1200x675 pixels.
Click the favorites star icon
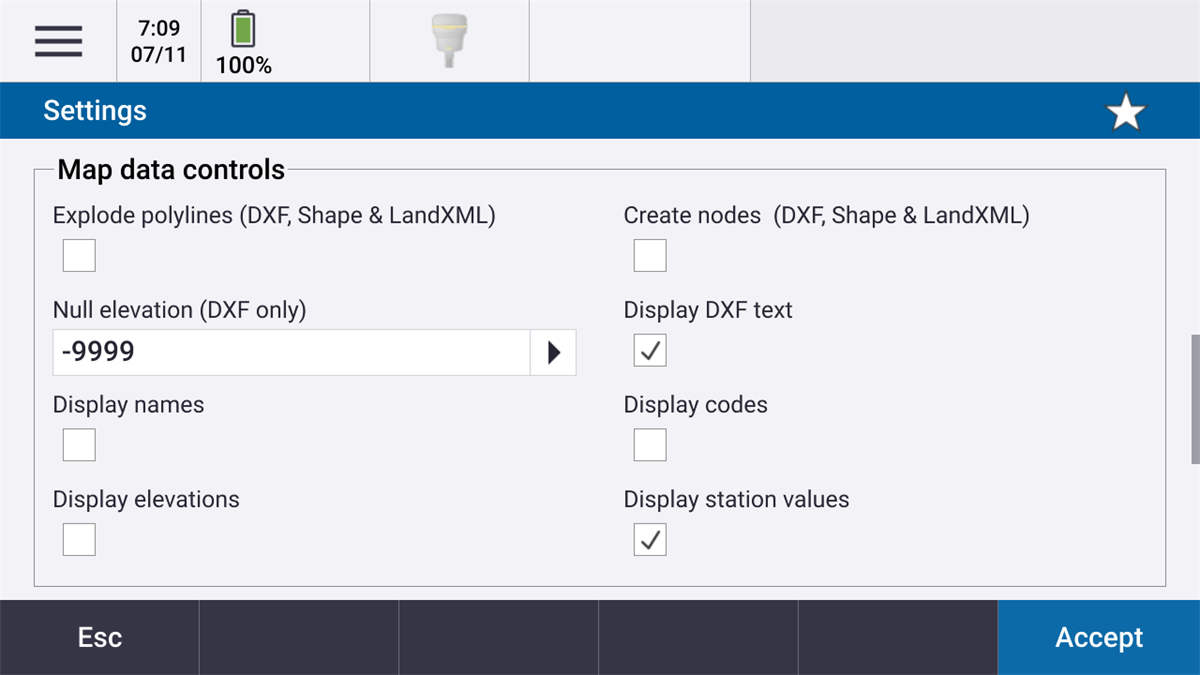tap(1126, 111)
